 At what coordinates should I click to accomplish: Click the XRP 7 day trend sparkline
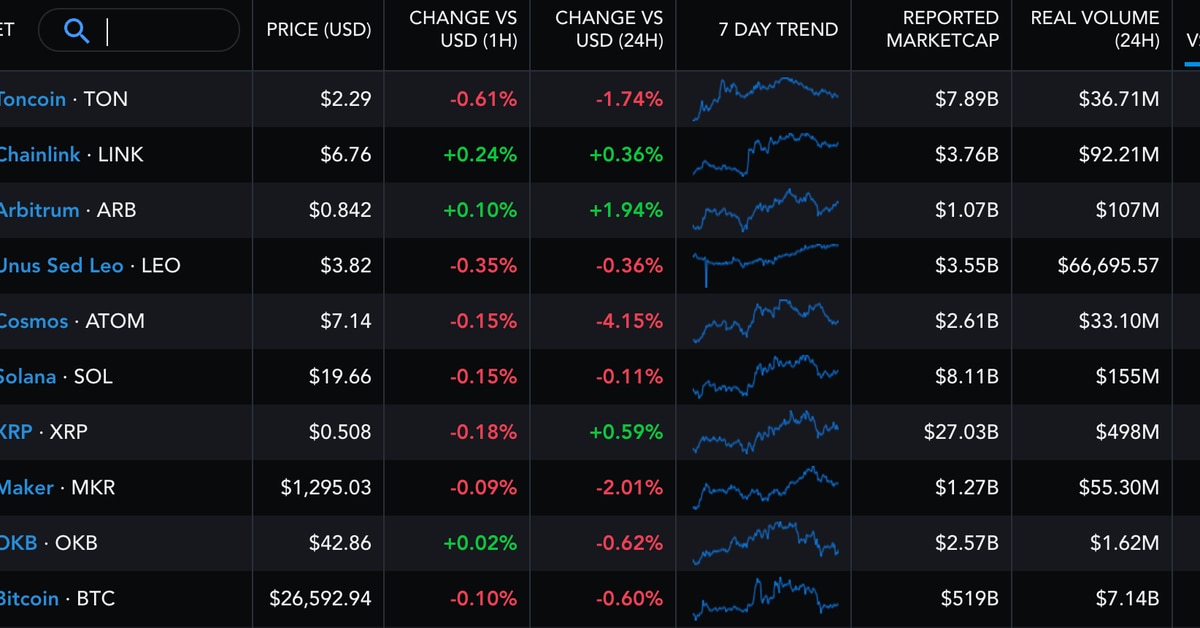click(x=765, y=432)
